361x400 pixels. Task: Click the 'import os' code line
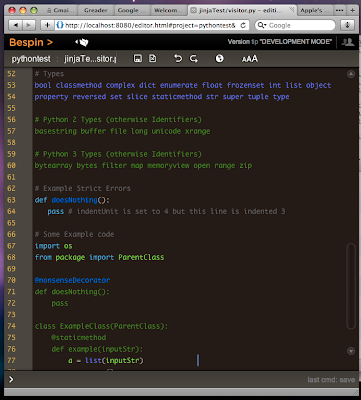[x=54, y=246]
